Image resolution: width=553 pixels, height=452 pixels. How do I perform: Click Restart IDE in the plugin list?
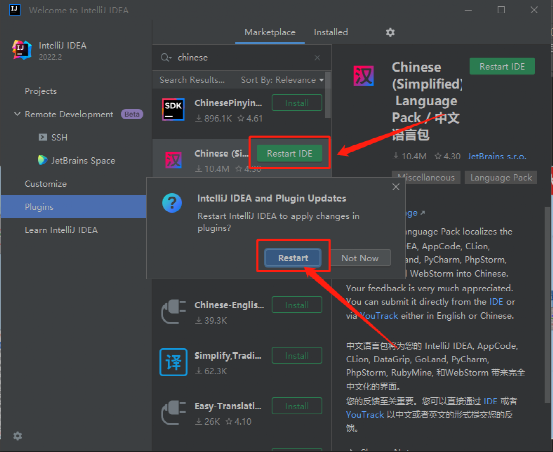(x=289, y=154)
